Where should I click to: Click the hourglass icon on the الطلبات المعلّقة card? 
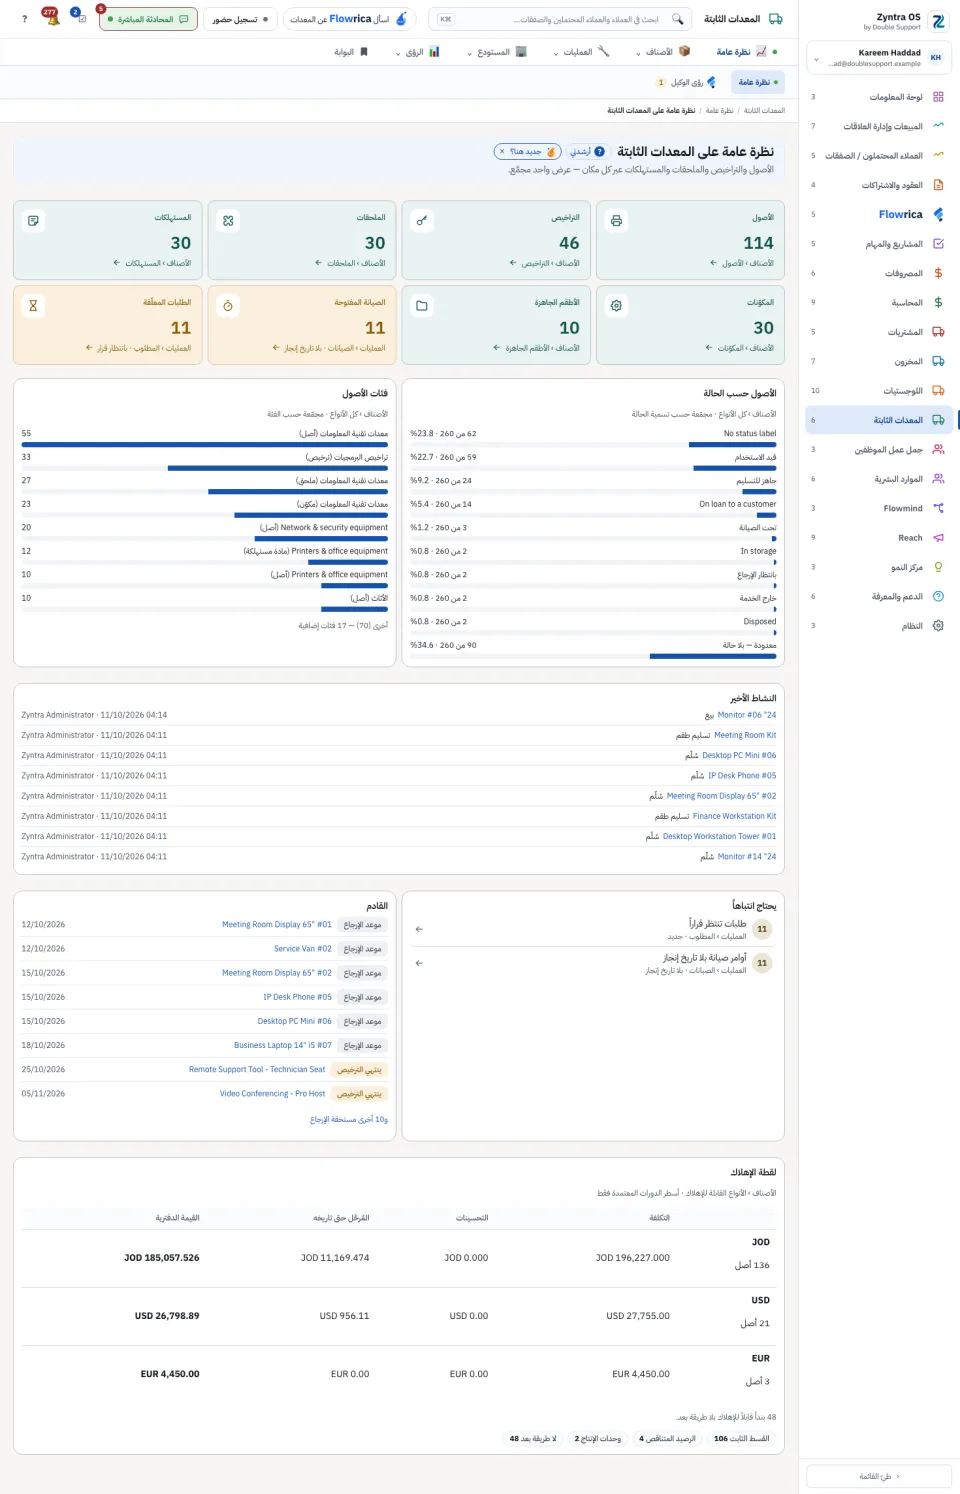[33, 306]
